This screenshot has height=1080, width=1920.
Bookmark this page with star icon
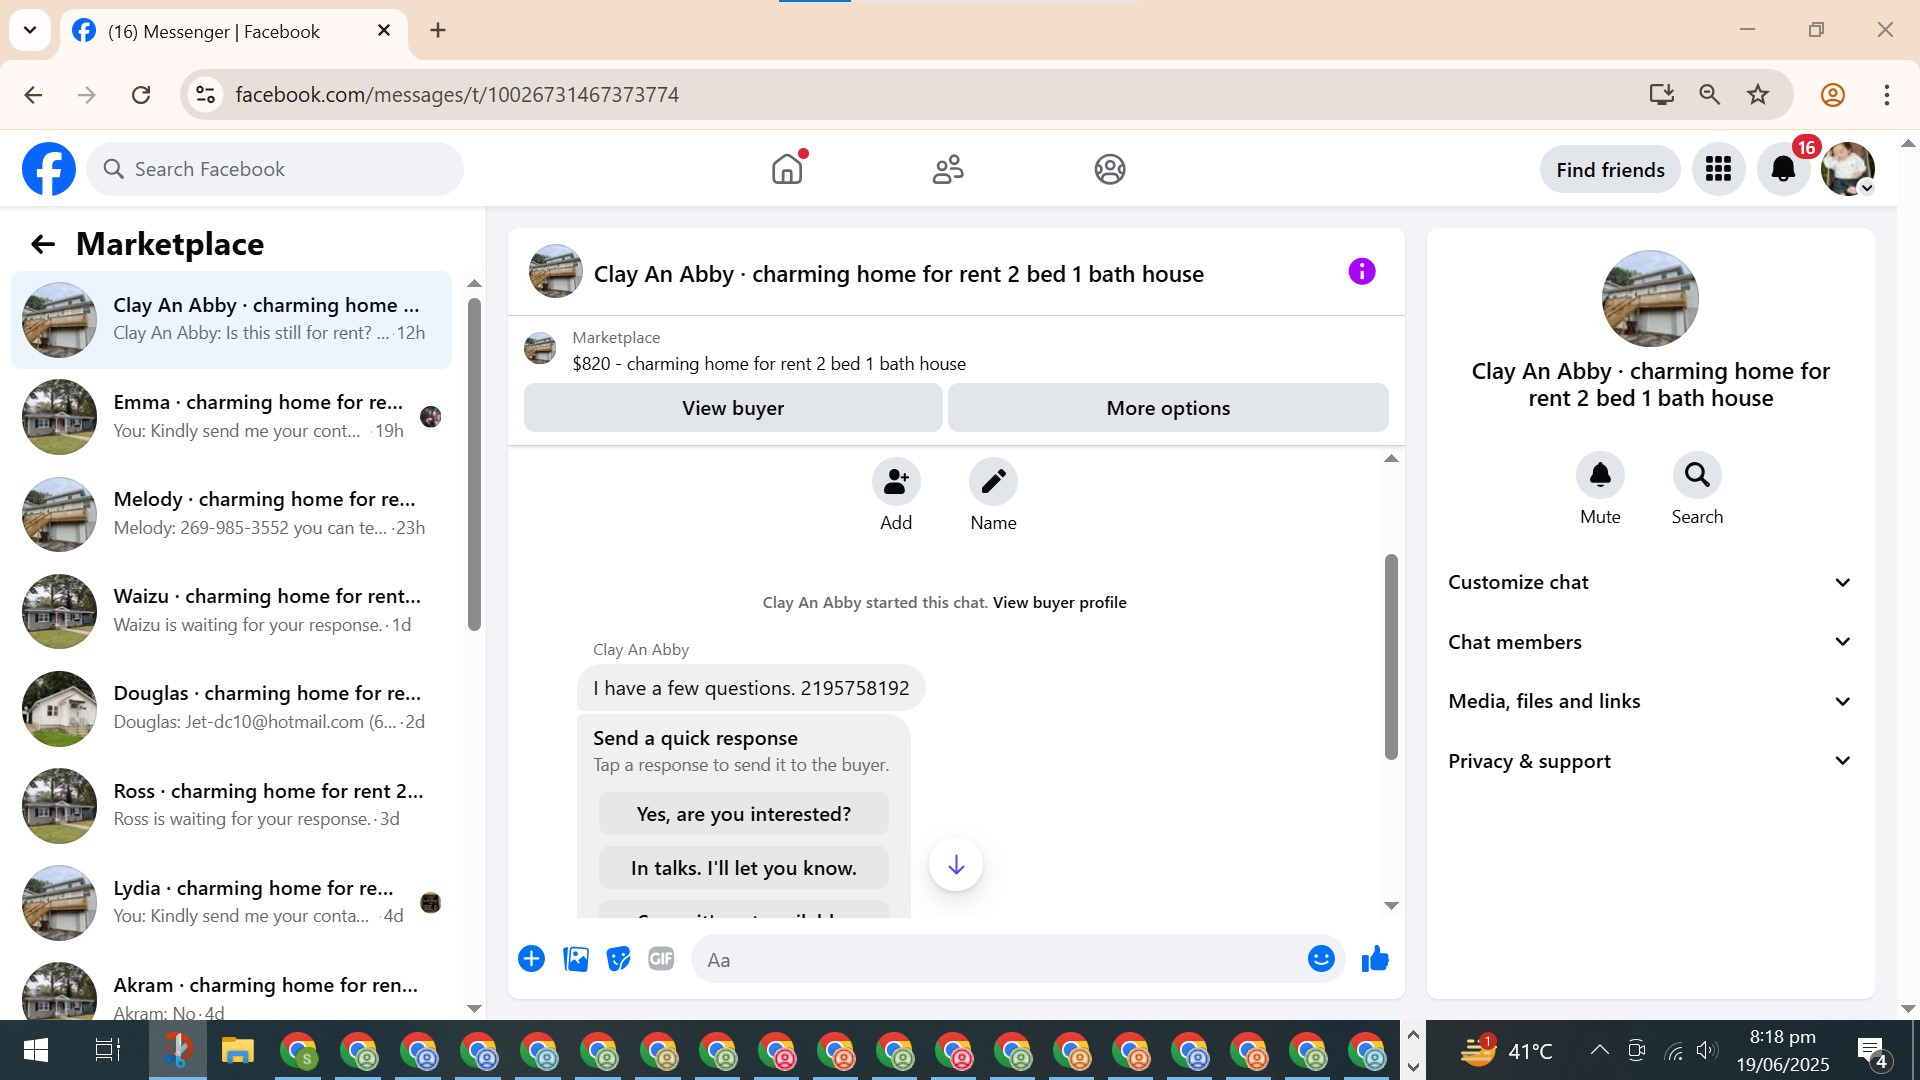1758,95
